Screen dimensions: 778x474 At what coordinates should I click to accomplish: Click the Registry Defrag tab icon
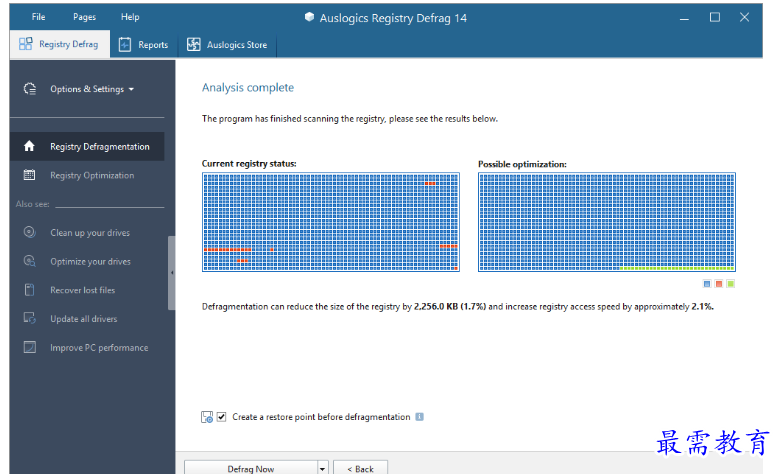[x=25, y=44]
